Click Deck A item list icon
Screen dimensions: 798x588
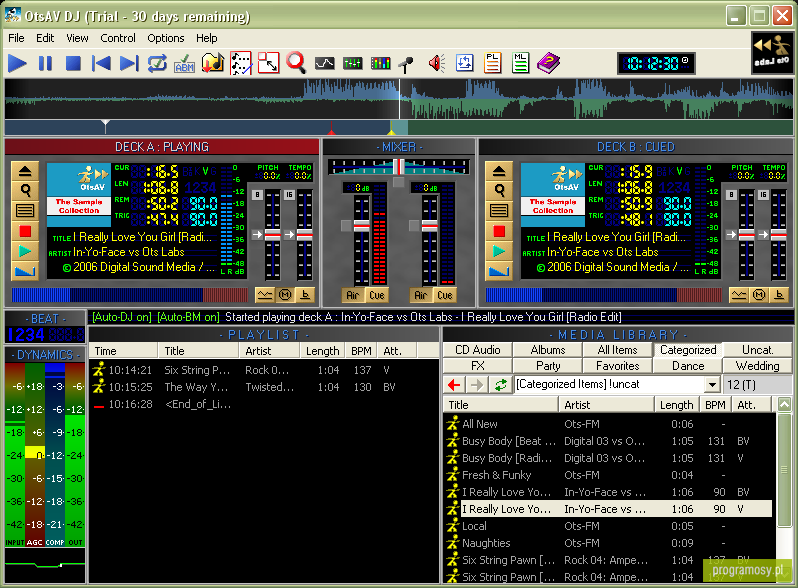(25, 210)
